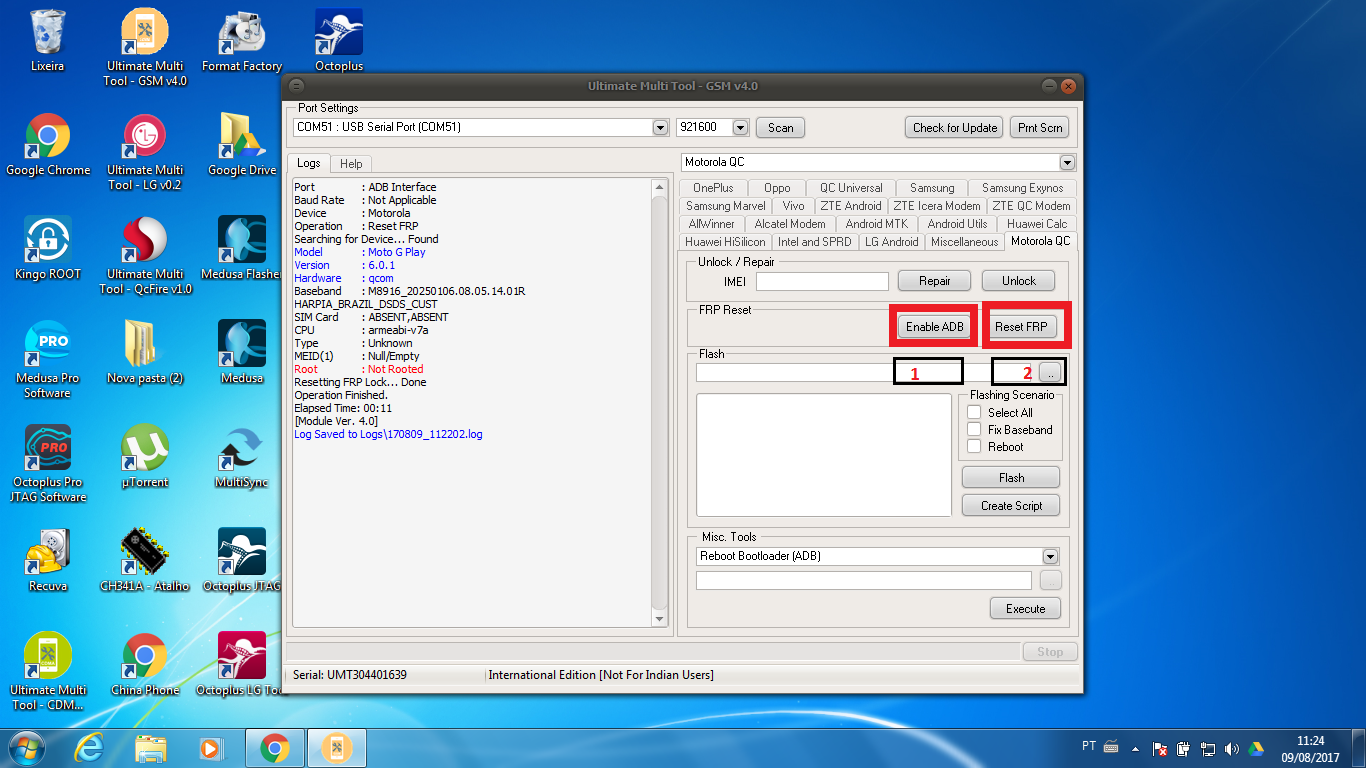Open the Nova pasta (2) folder
Image resolution: width=1366 pixels, height=768 pixels.
(x=145, y=353)
